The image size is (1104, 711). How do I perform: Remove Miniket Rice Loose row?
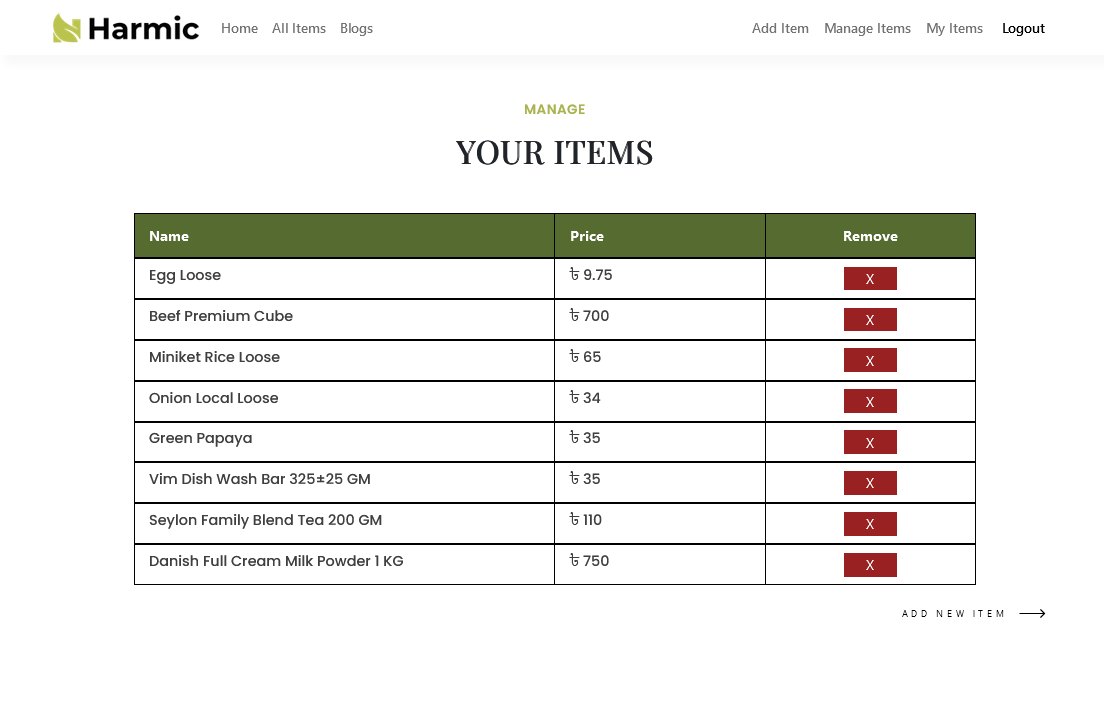(x=870, y=361)
